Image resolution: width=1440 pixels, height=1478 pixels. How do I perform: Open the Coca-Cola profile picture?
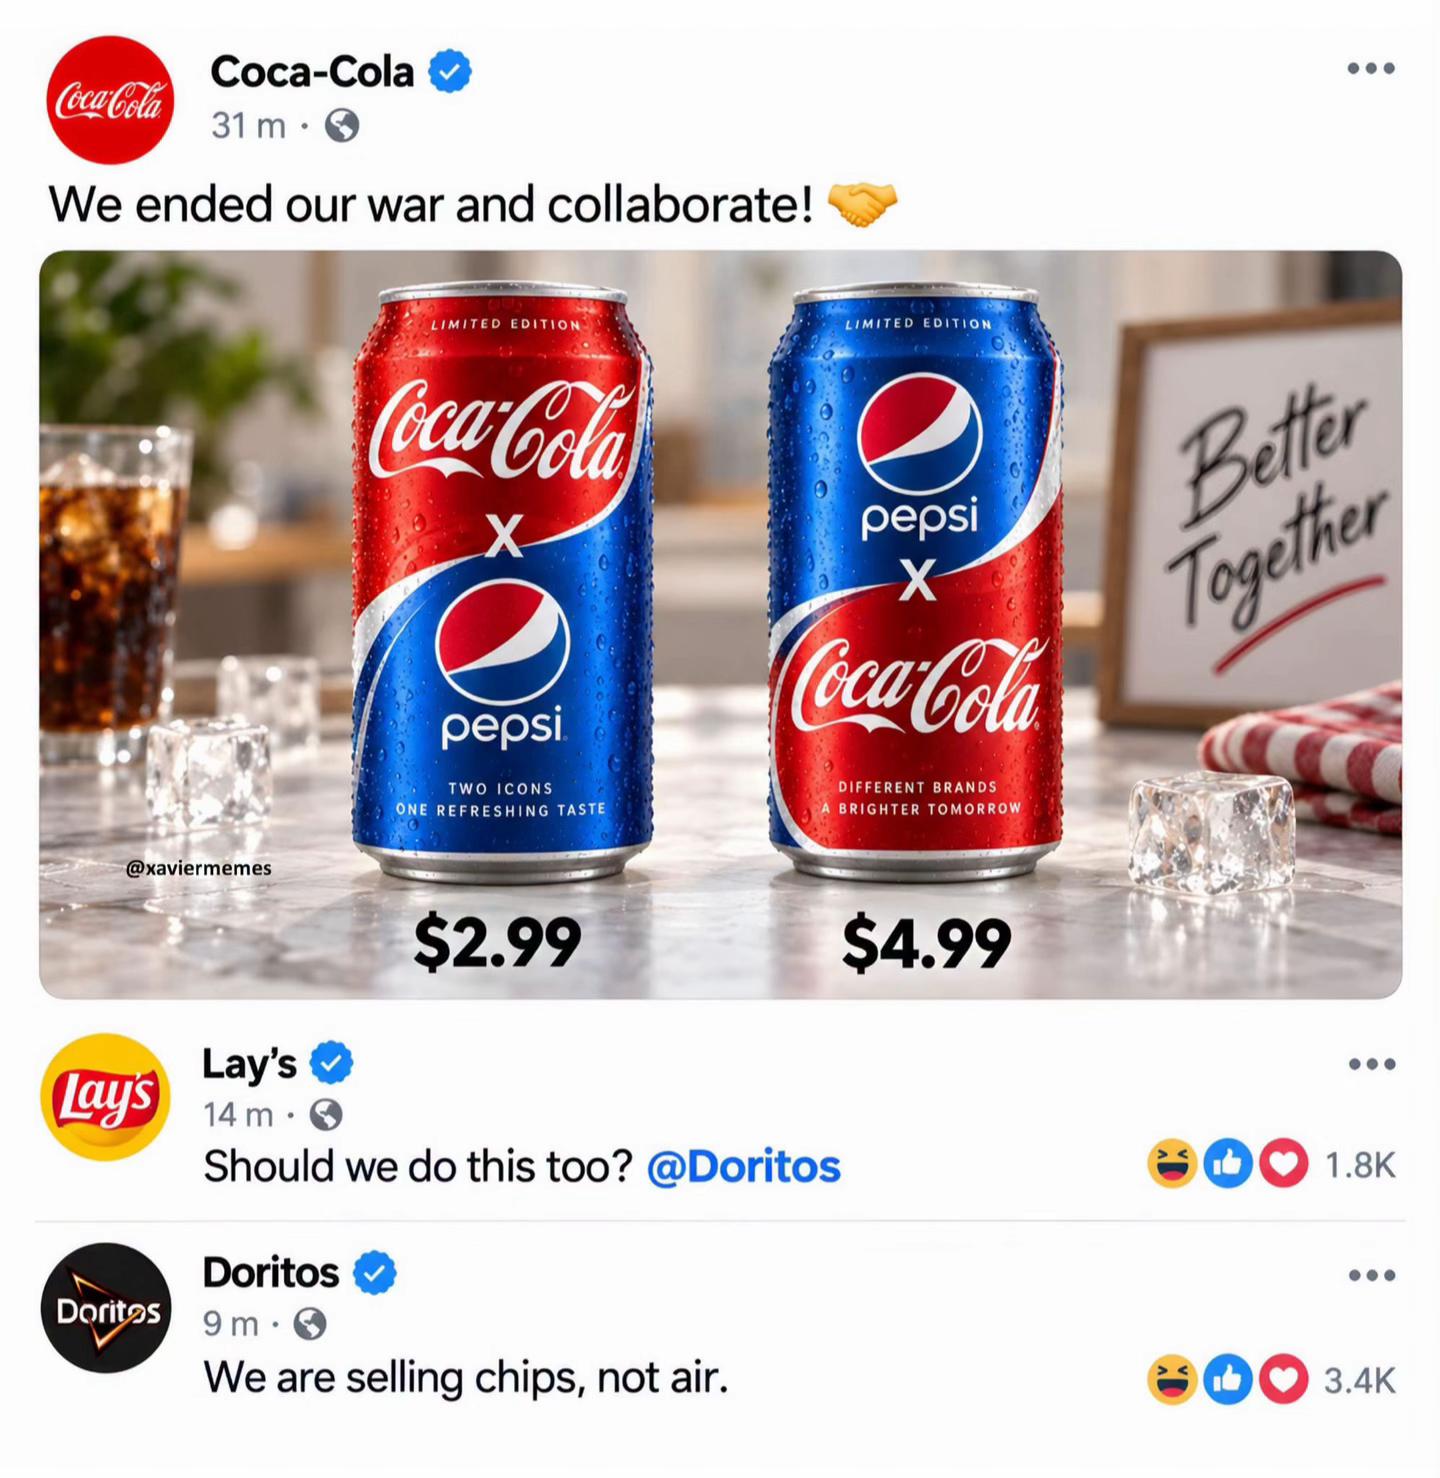pos(110,100)
